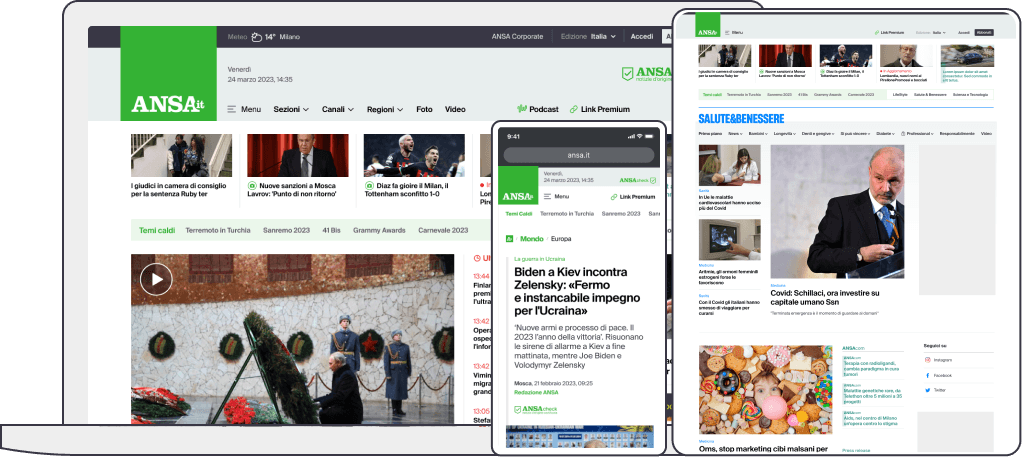Click SALUTE&BENESSERE title on tablet
Image resolution: width=1022 pixels, height=457 pixels.
tap(741, 119)
